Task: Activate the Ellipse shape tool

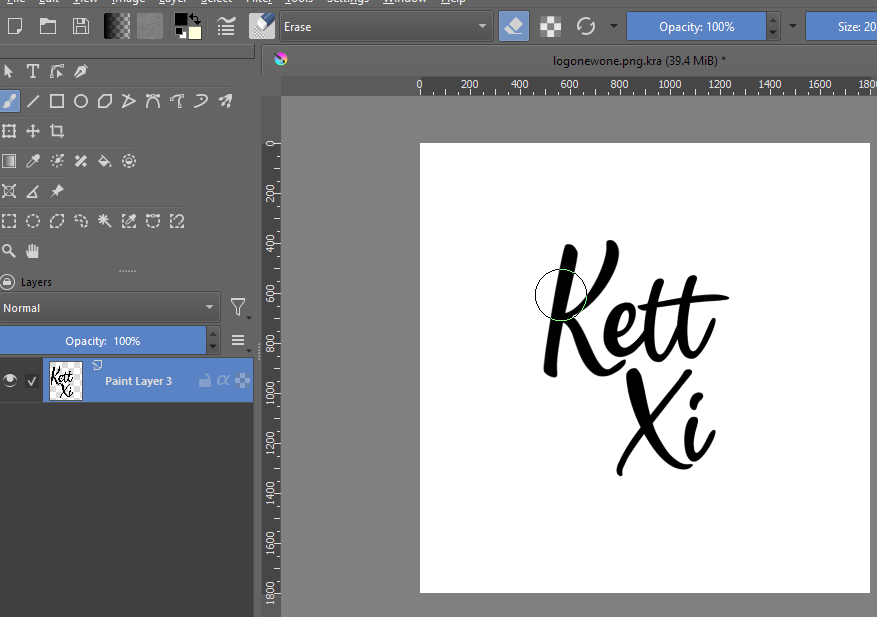Action: click(81, 101)
